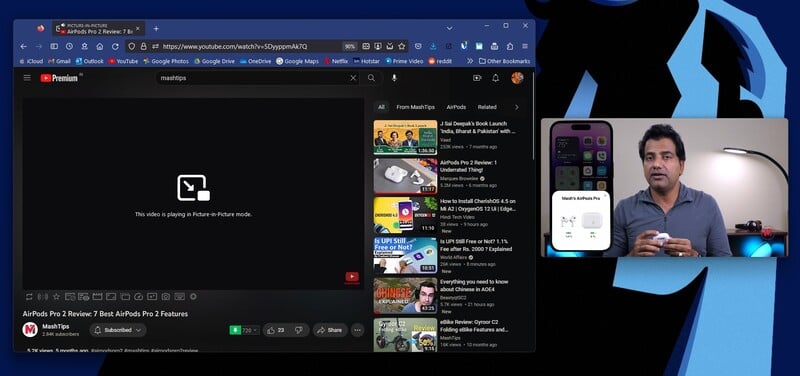Go to the browser home page
This screenshot has width=800, height=376.
(x=100, y=46)
